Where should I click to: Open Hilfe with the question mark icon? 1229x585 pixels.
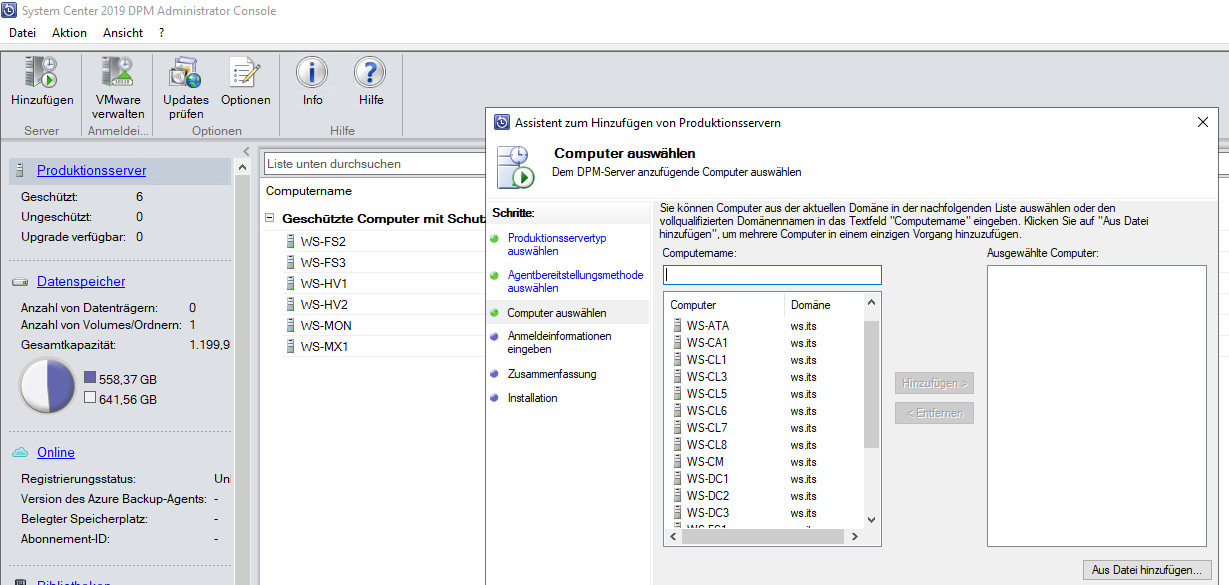370,72
